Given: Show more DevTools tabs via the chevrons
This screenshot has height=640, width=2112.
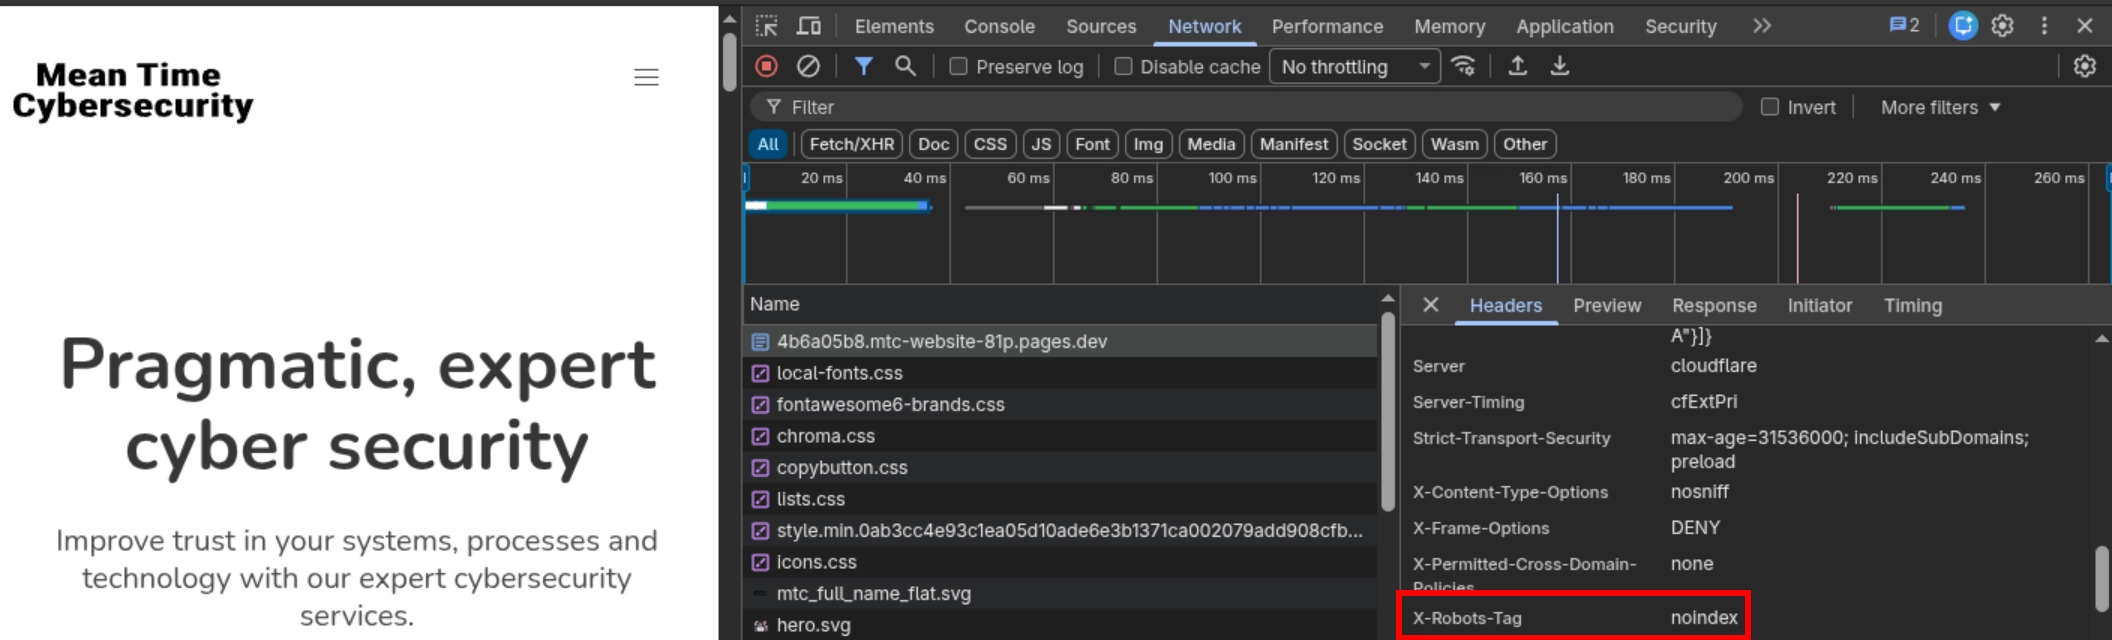Looking at the screenshot, I should [x=1762, y=26].
